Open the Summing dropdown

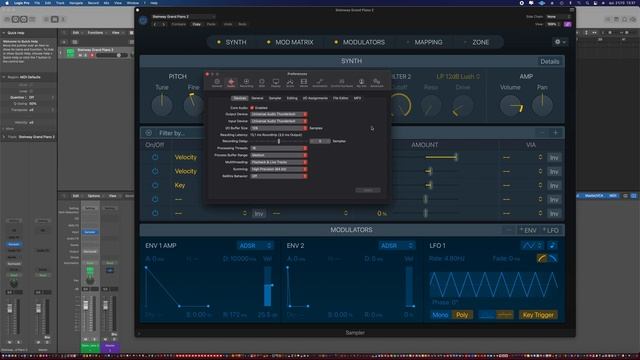point(279,169)
